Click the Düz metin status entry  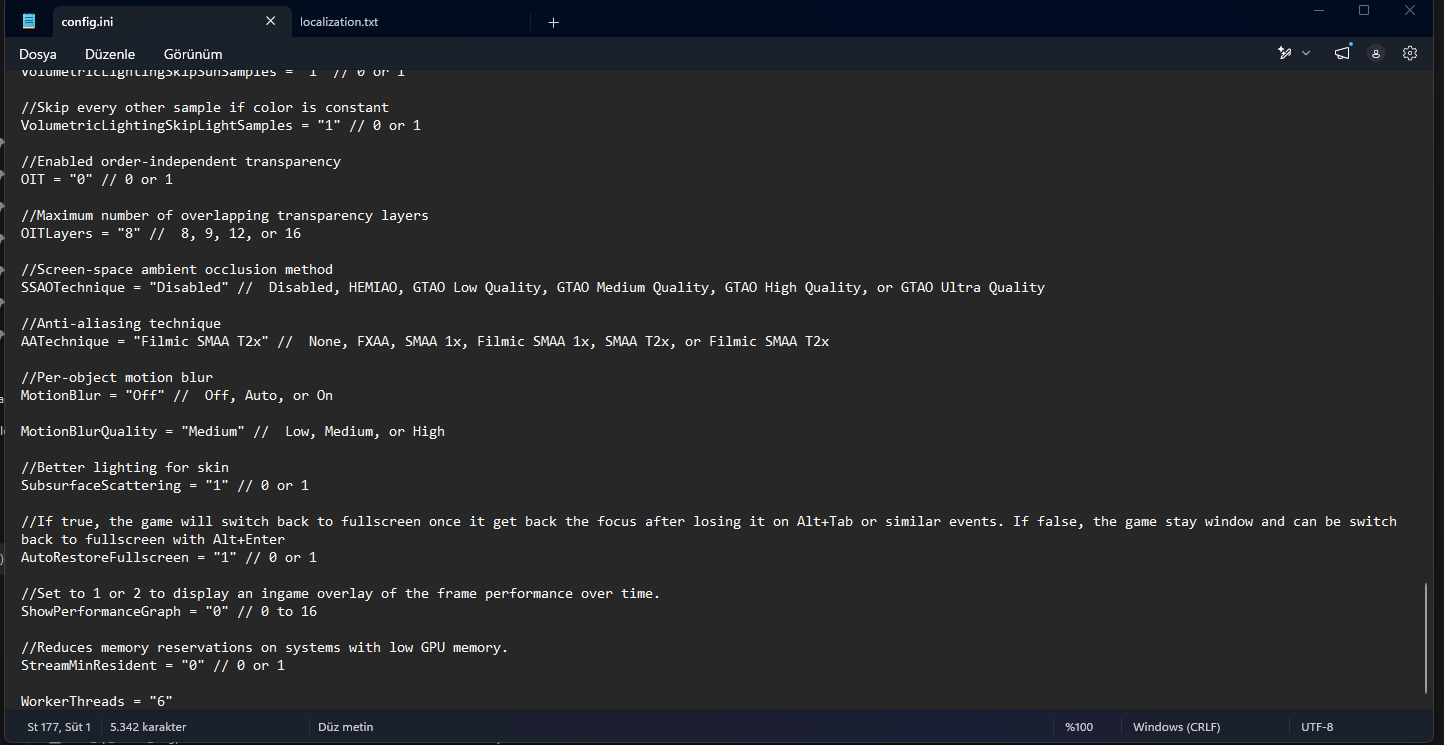click(345, 727)
